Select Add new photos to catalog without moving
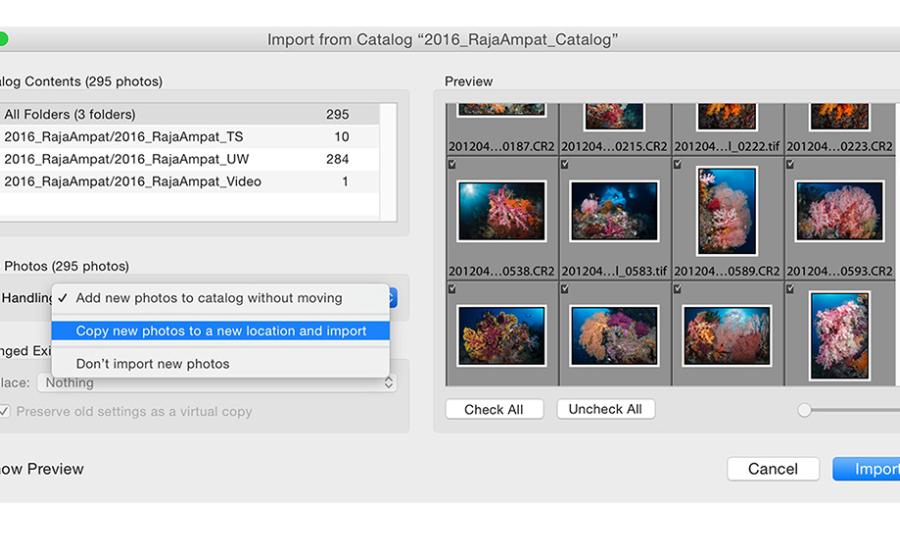The height and width of the screenshot is (560, 900). click(209, 298)
